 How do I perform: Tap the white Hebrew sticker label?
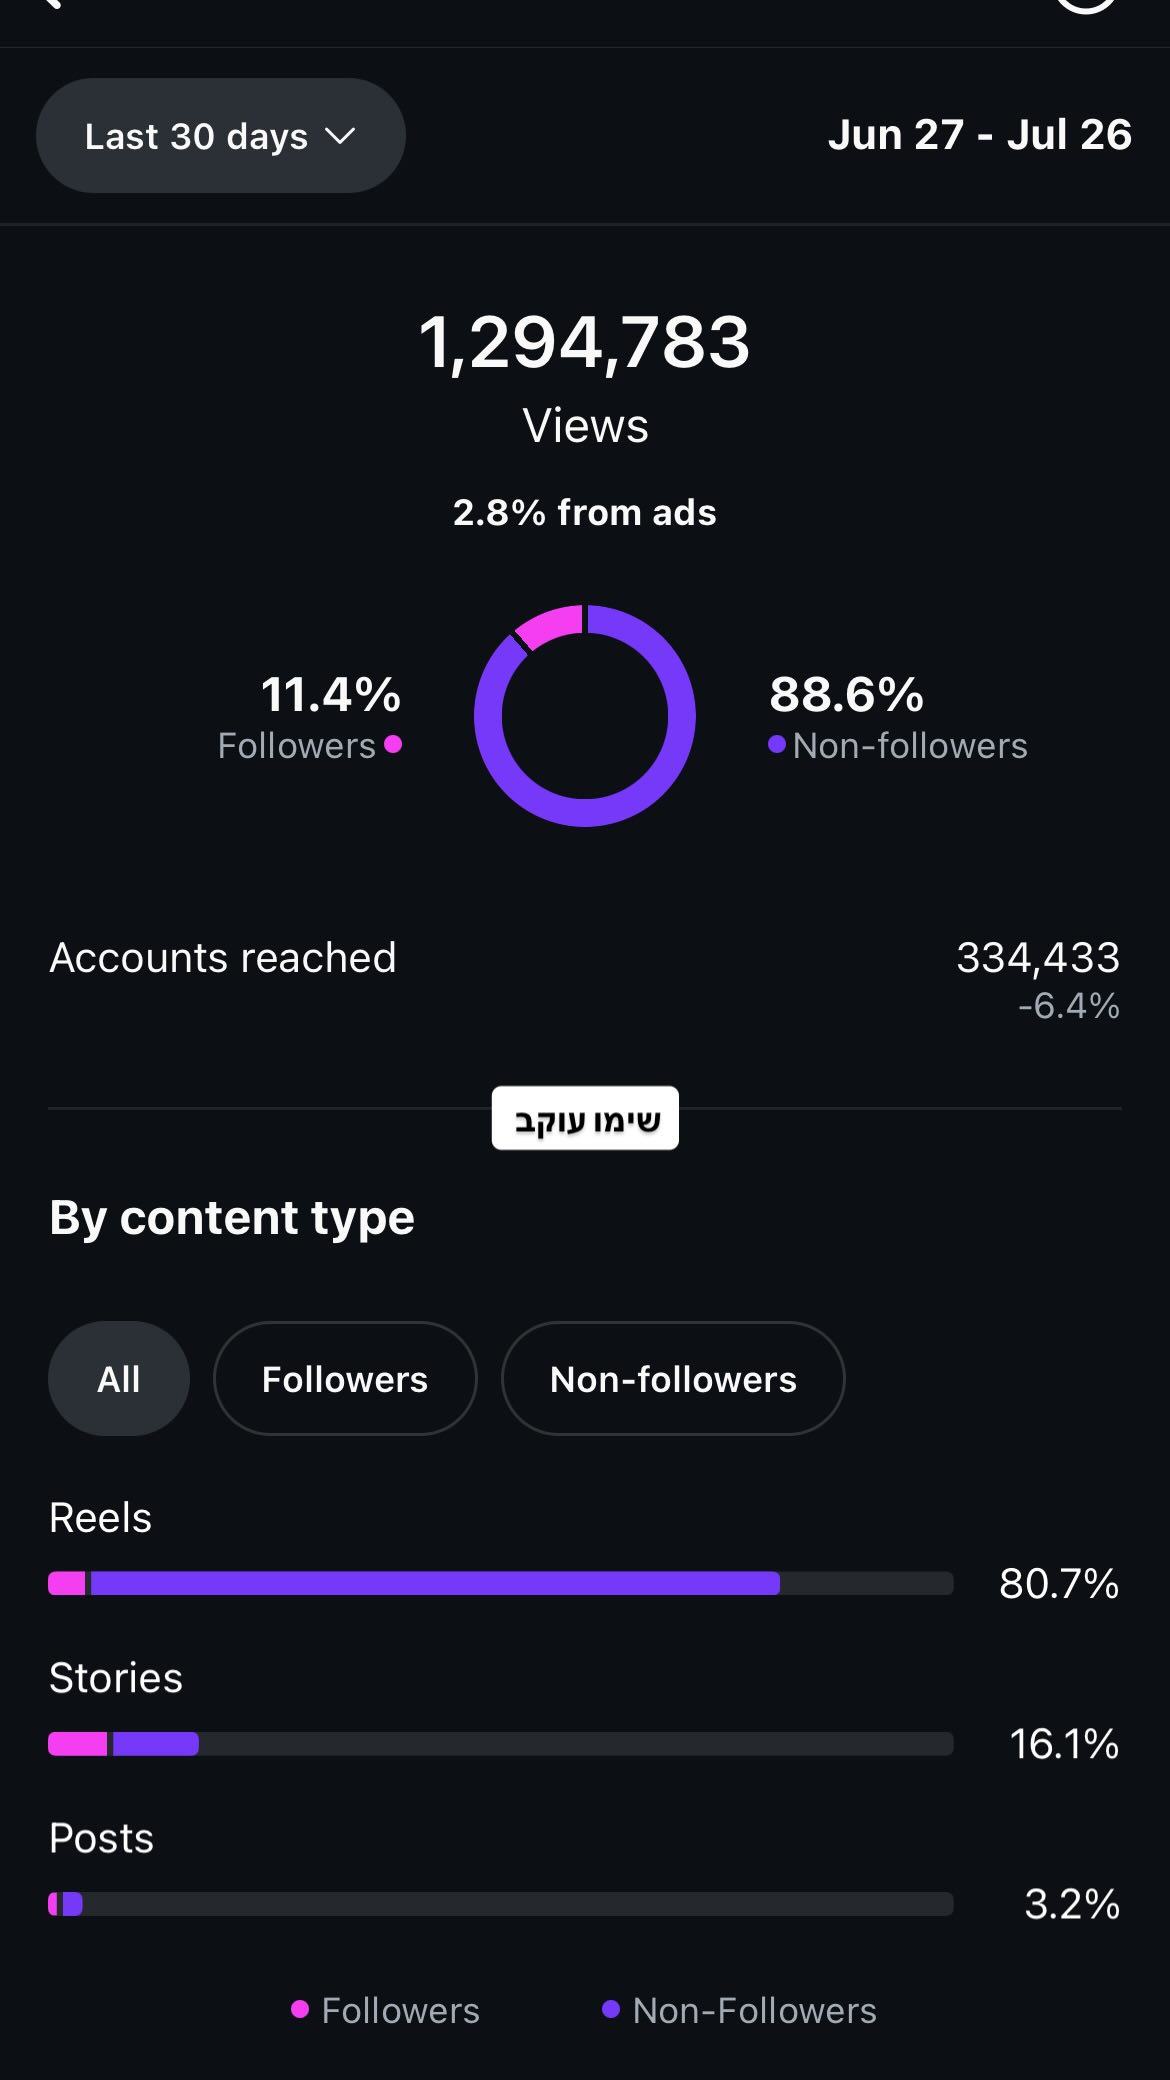(x=585, y=1118)
